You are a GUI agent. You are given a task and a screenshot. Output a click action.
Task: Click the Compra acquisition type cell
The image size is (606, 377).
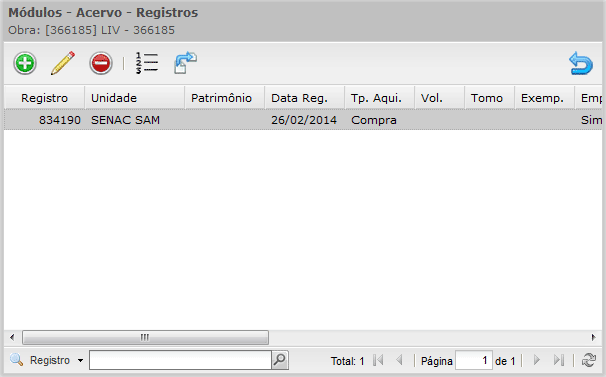click(x=380, y=120)
